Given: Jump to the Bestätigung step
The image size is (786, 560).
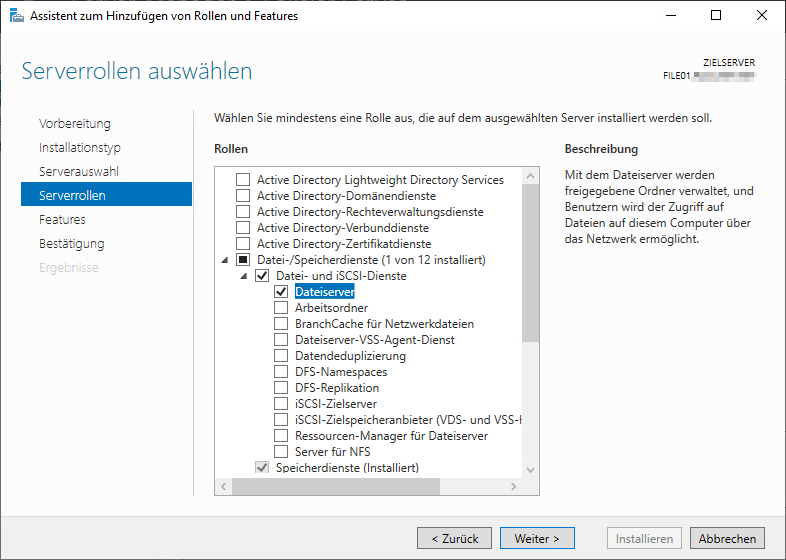Looking at the screenshot, I should [71, 244].
